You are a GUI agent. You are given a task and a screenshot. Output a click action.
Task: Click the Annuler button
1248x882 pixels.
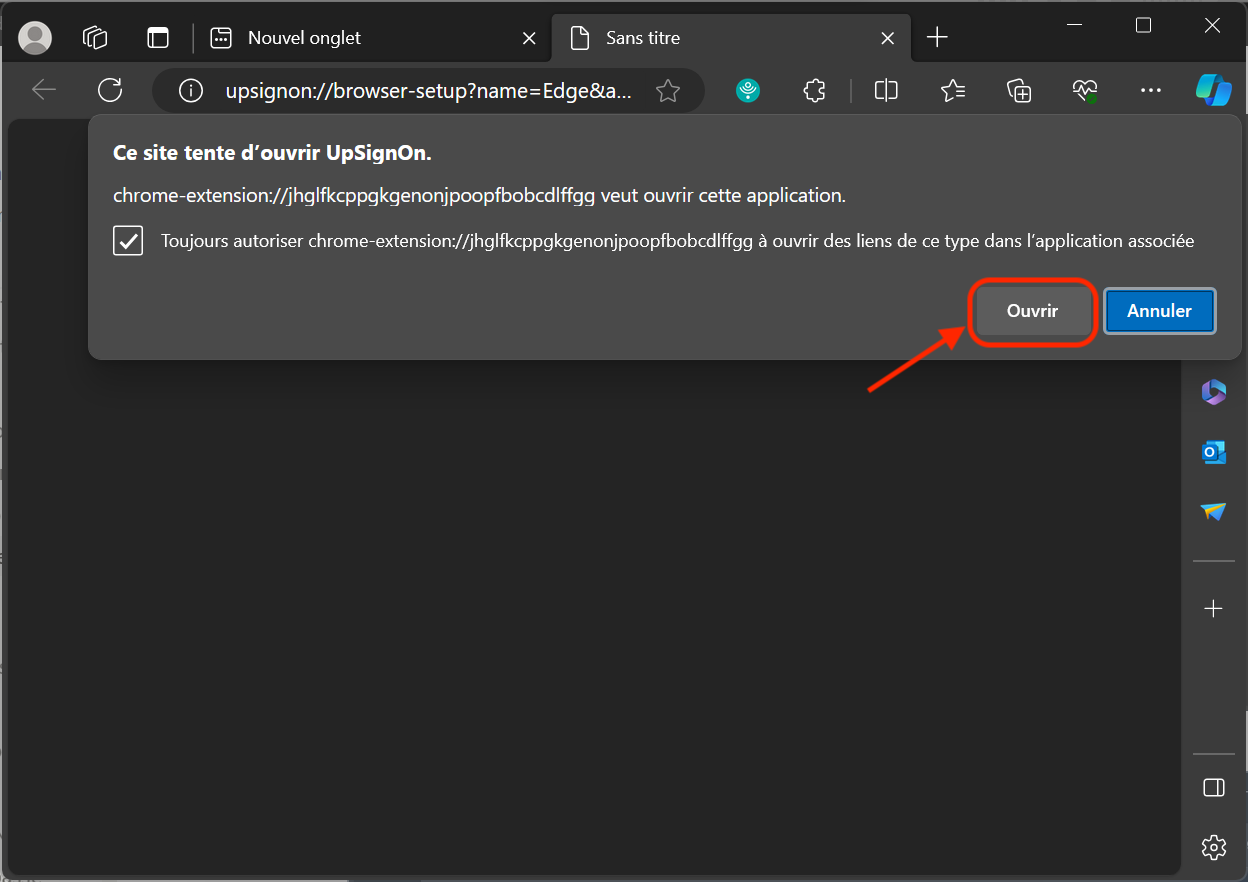point(1159,311)
